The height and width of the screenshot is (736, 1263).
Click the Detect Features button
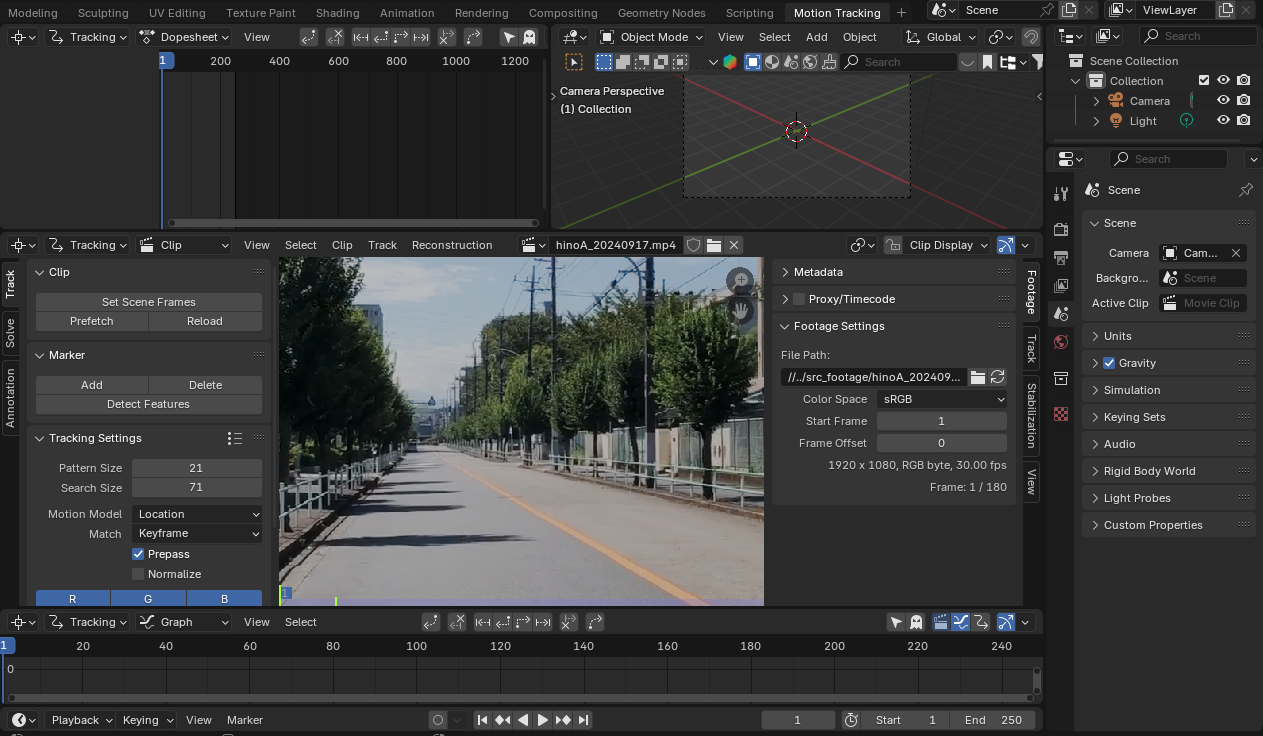[148, 404]
